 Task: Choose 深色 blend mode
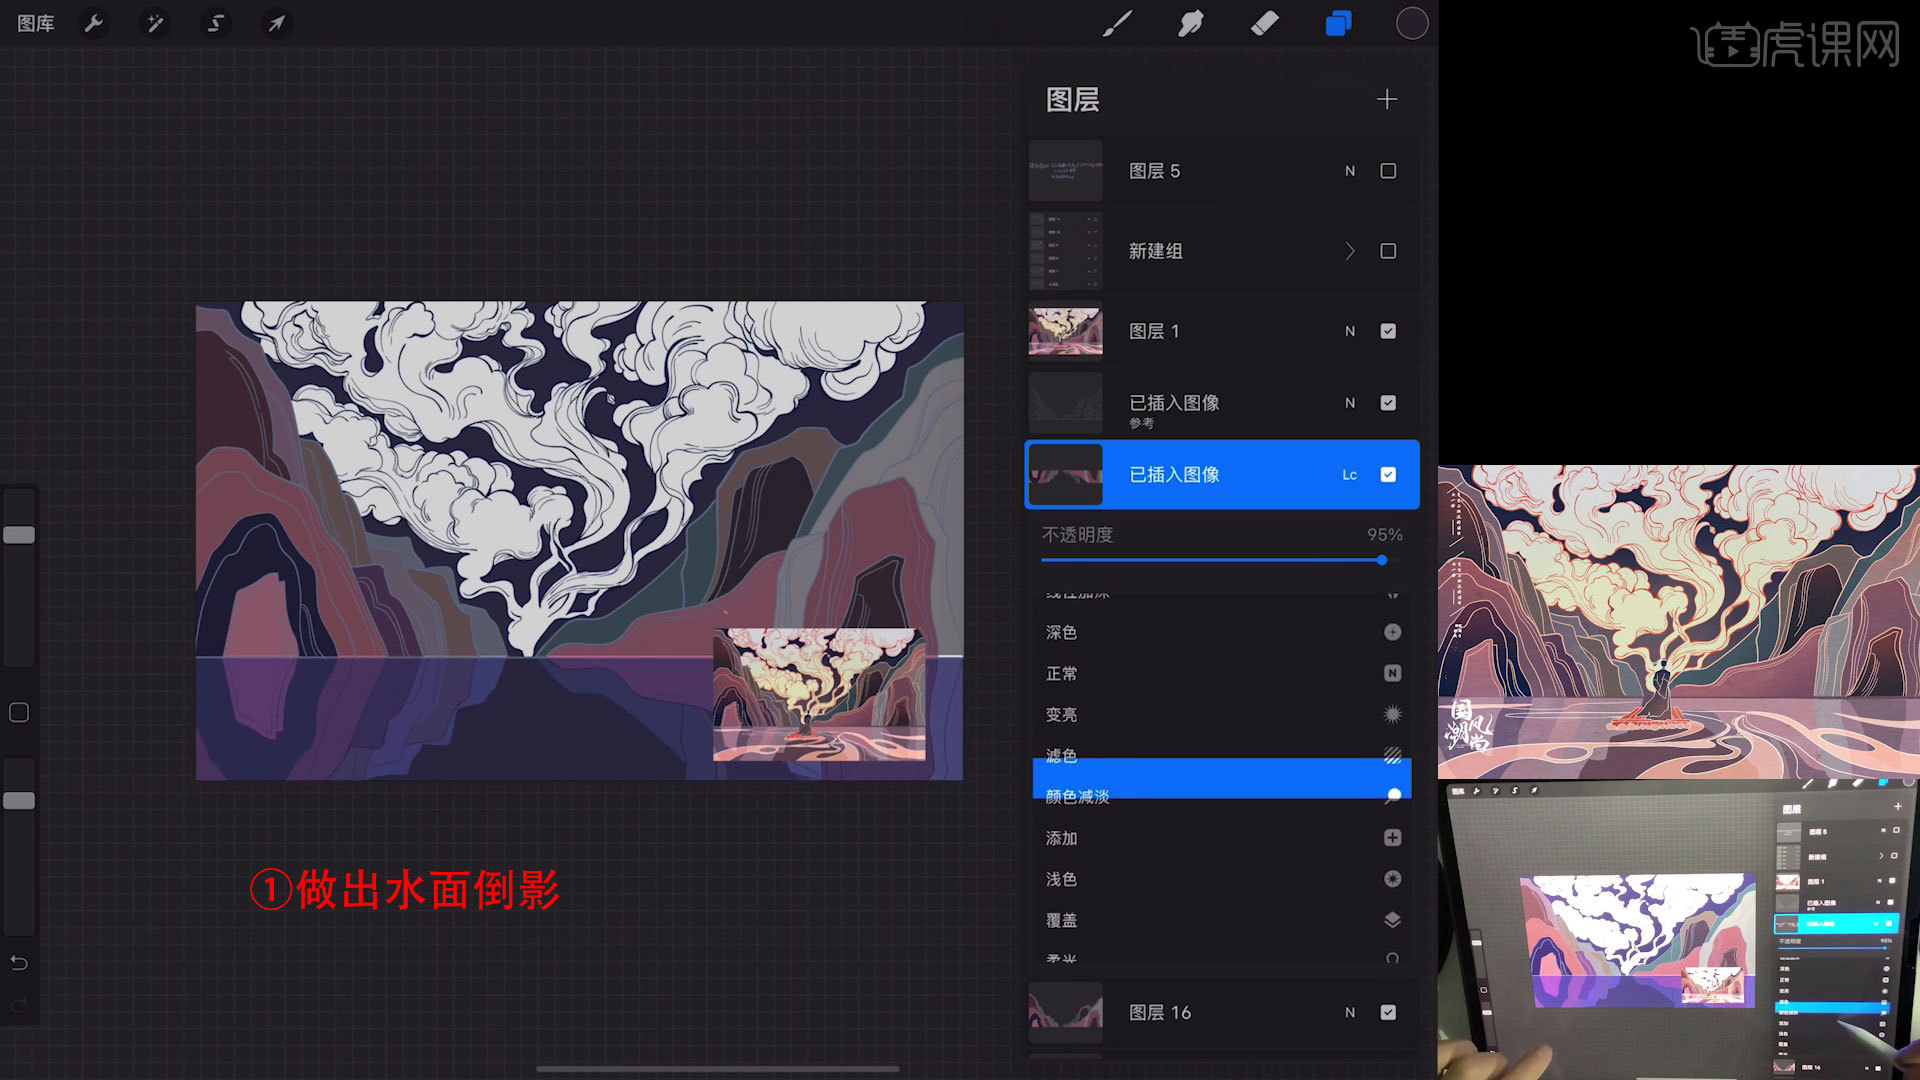[1222, 632]
